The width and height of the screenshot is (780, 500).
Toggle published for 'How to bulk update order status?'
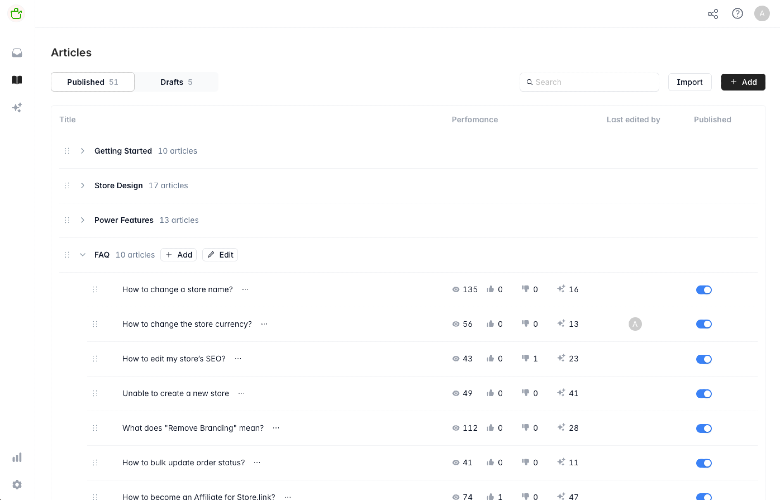click(704, 463)
